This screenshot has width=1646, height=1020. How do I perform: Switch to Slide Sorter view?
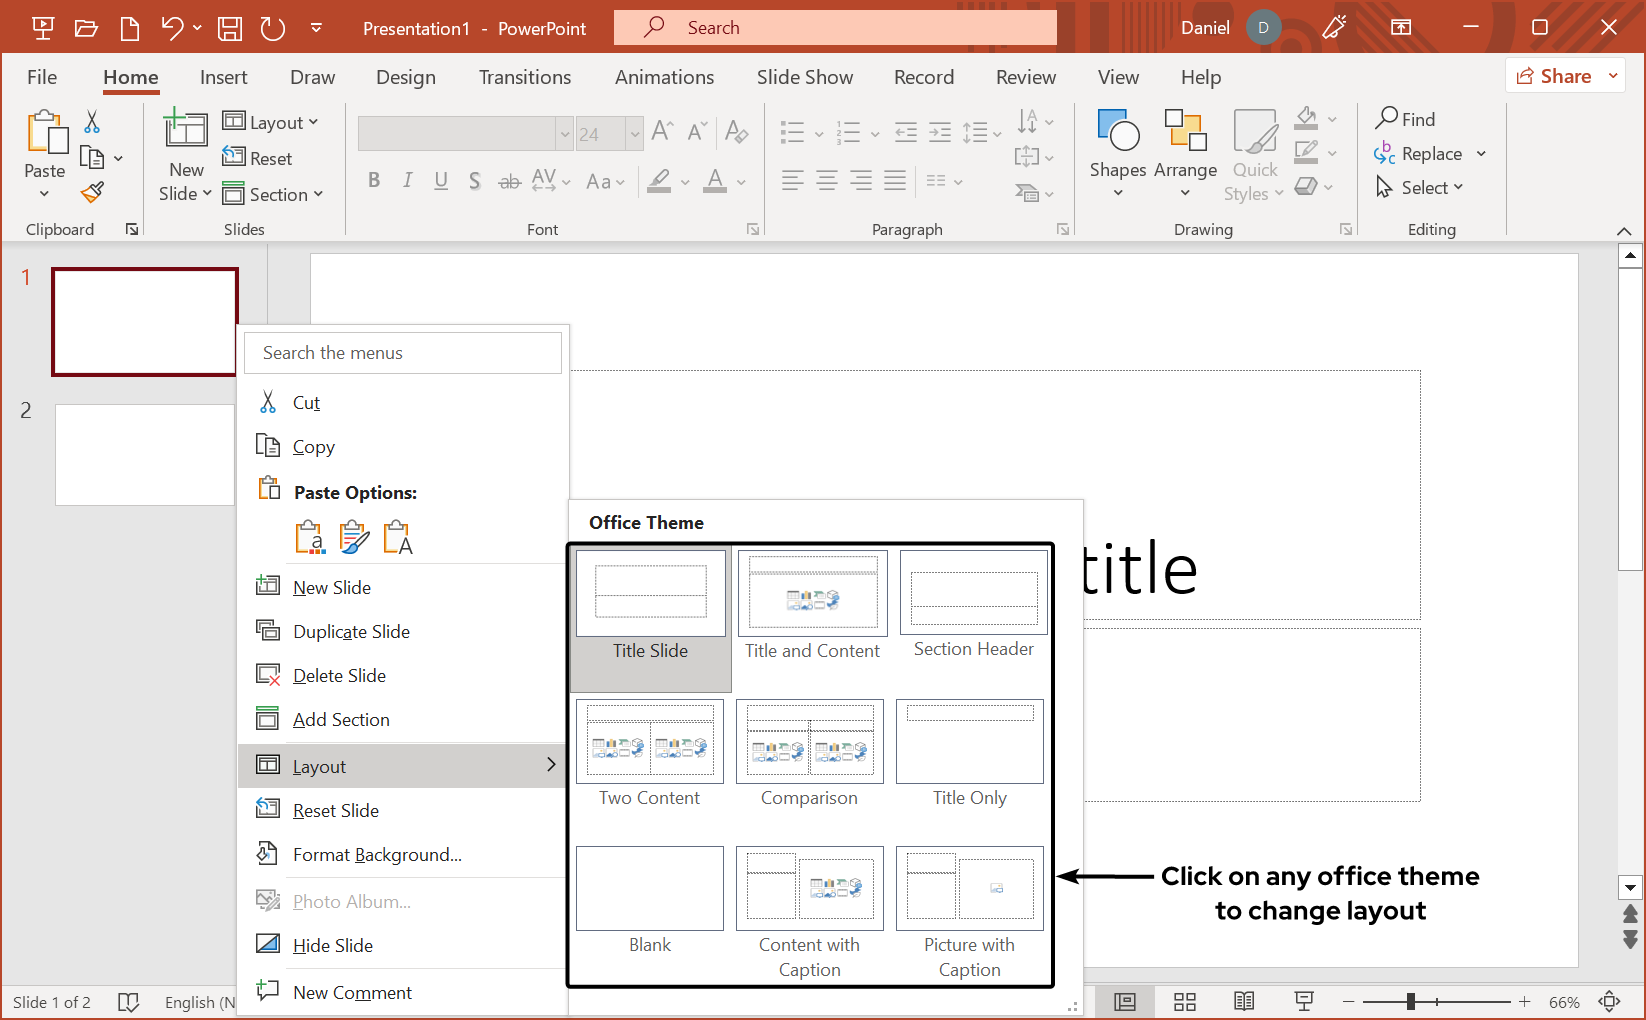(1184, 1001)
